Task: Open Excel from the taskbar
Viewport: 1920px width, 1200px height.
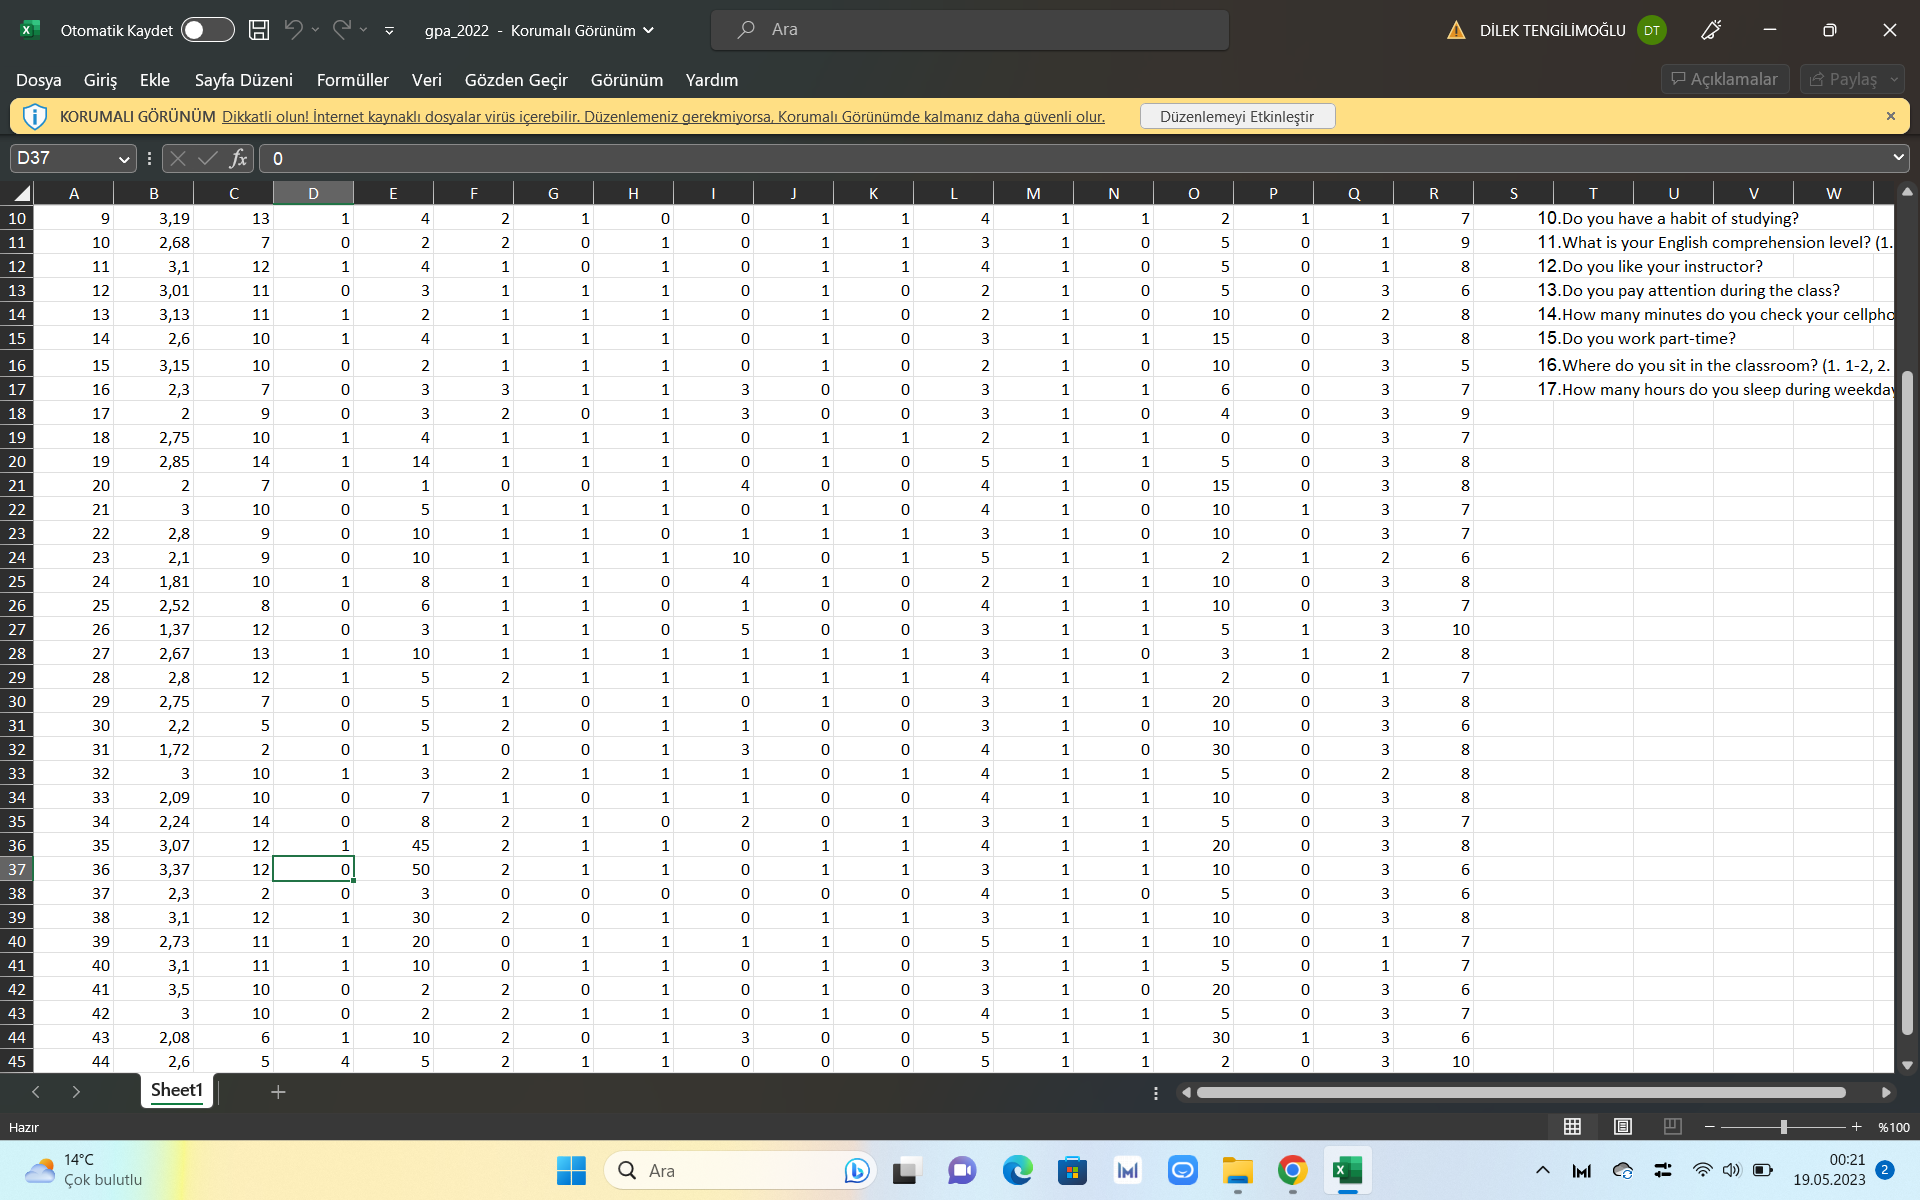Action: (x=1346, y=1170)
